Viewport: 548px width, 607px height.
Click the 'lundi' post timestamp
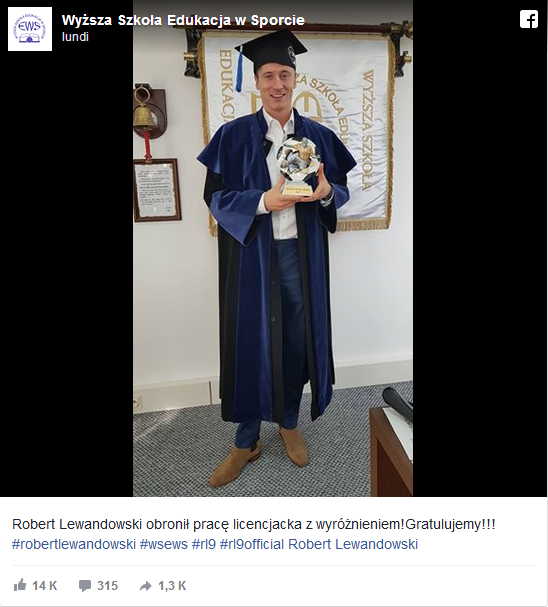tap(75, 37)
